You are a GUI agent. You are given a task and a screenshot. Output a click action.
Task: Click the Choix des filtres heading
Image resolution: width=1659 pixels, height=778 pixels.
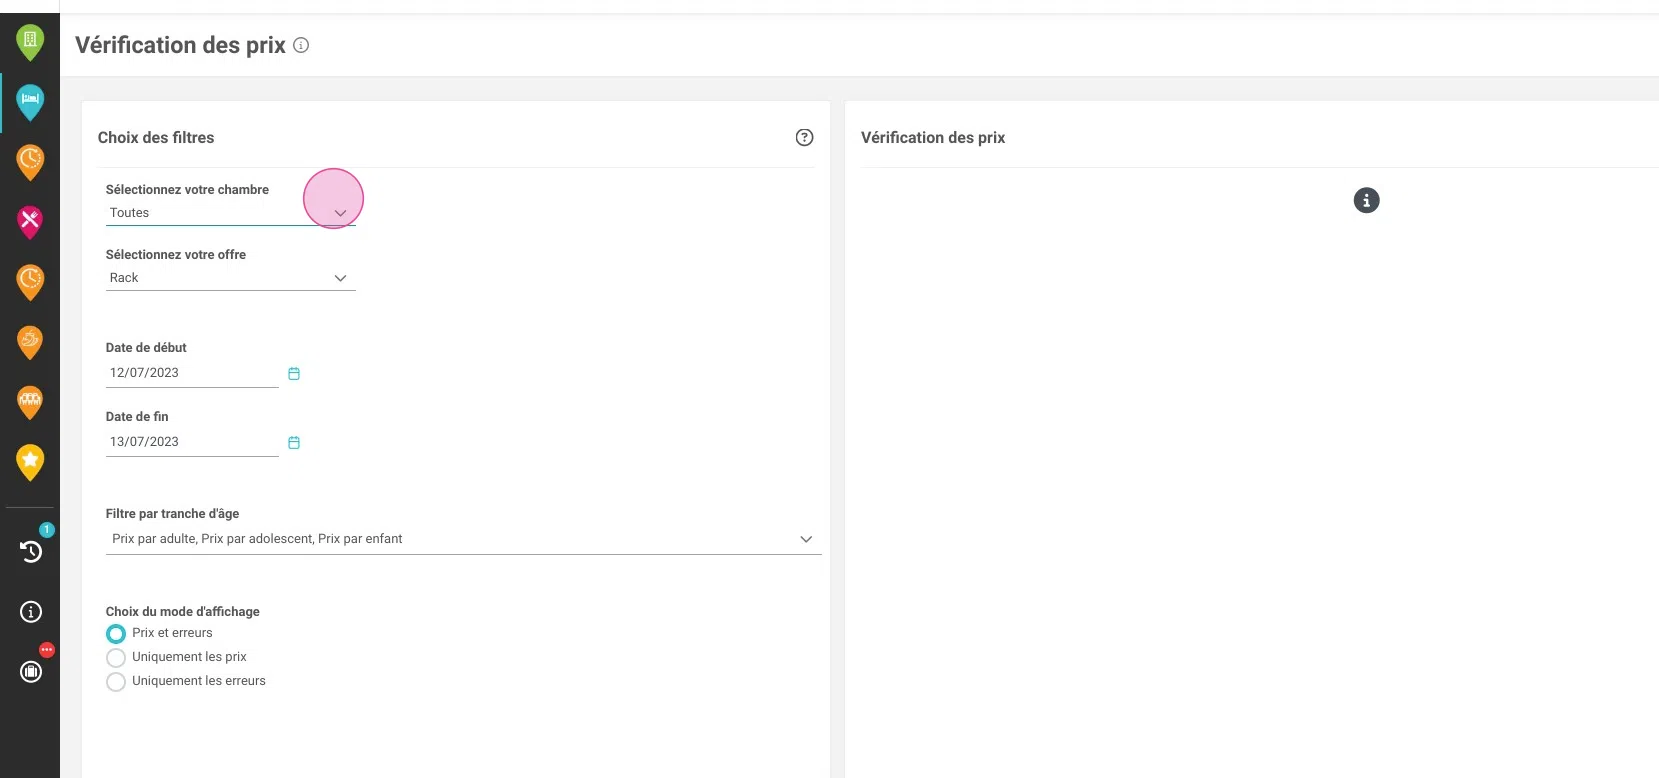coord(156,138)
